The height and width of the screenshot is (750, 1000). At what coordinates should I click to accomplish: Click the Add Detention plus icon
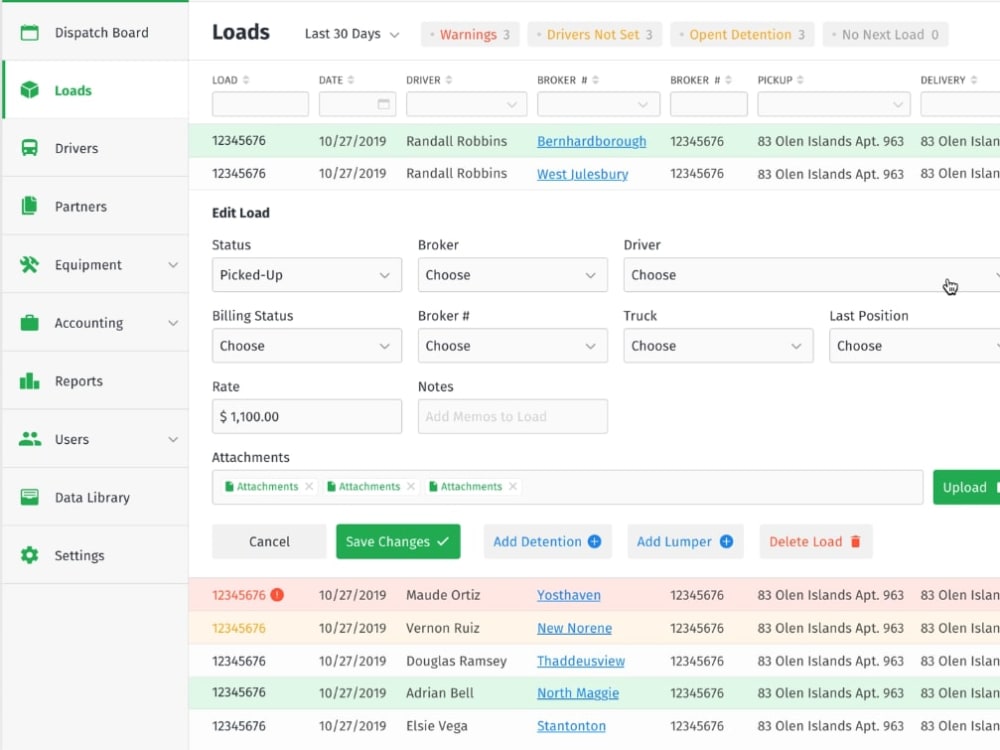coord(594,541)
